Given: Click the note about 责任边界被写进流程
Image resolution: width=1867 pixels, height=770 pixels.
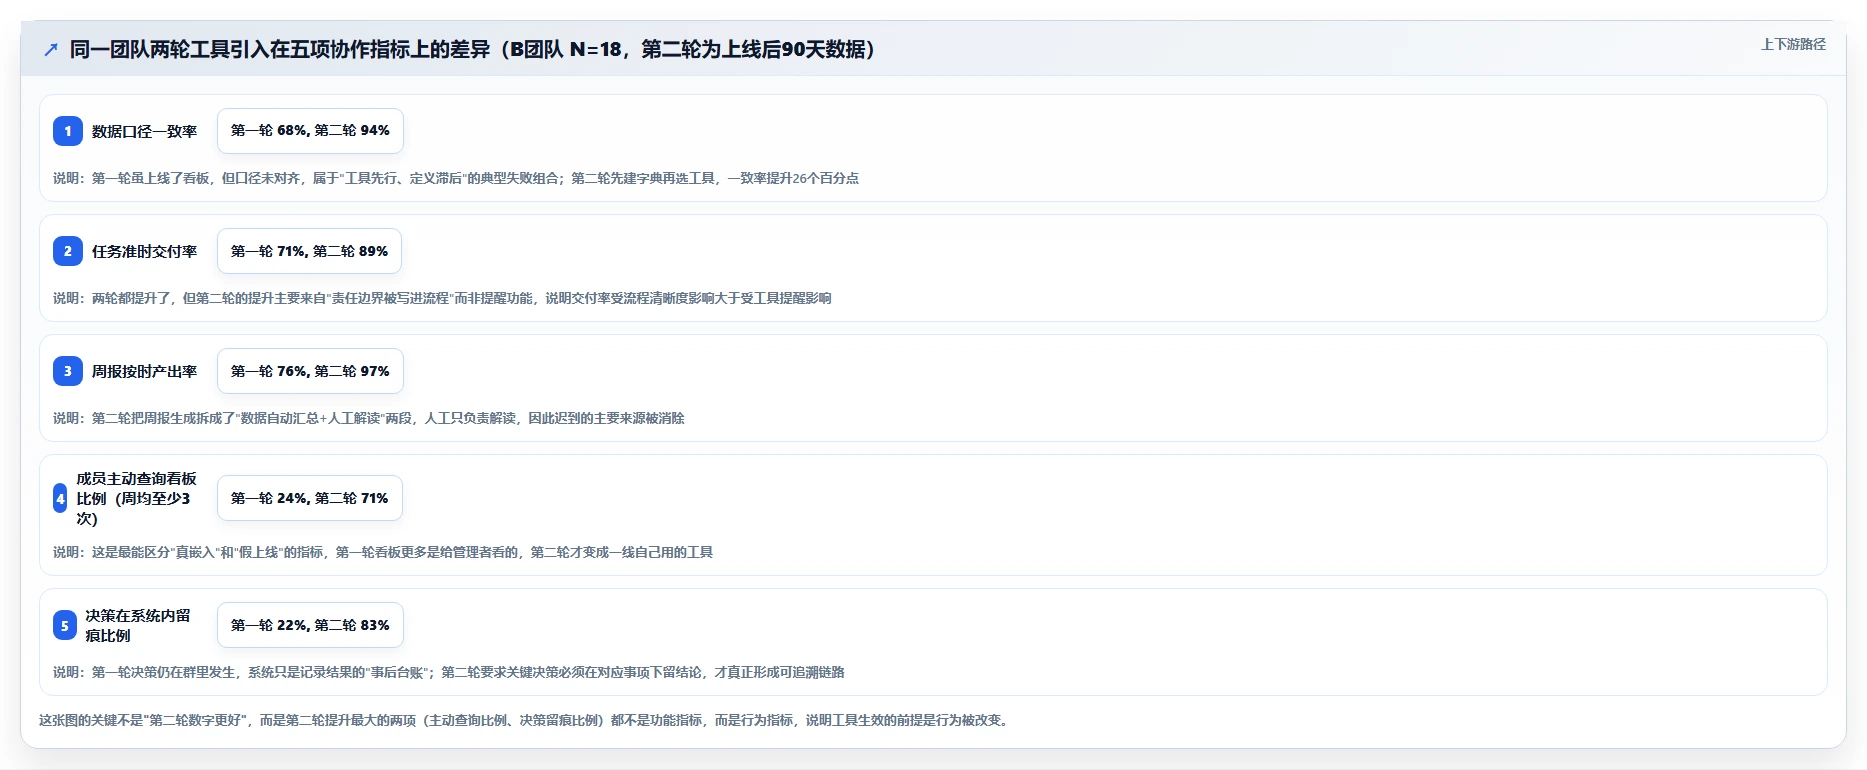Looking at the screenshot, I should click(442, 298).
